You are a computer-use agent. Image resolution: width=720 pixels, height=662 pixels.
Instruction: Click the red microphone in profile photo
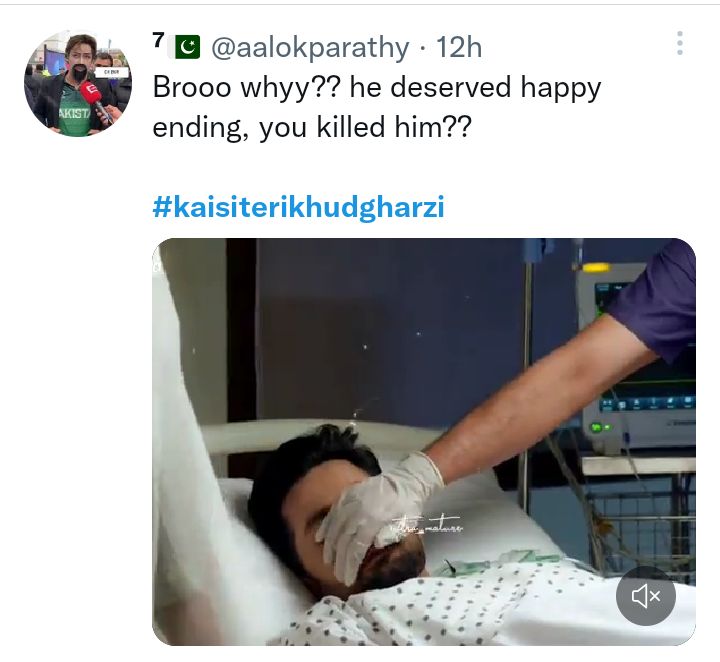pos(95,101)
